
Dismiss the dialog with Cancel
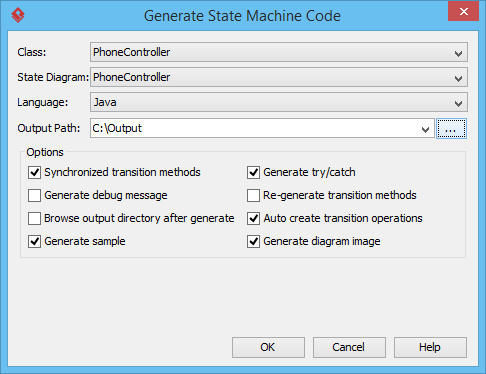pyautogui.click(x=349, y=347)
